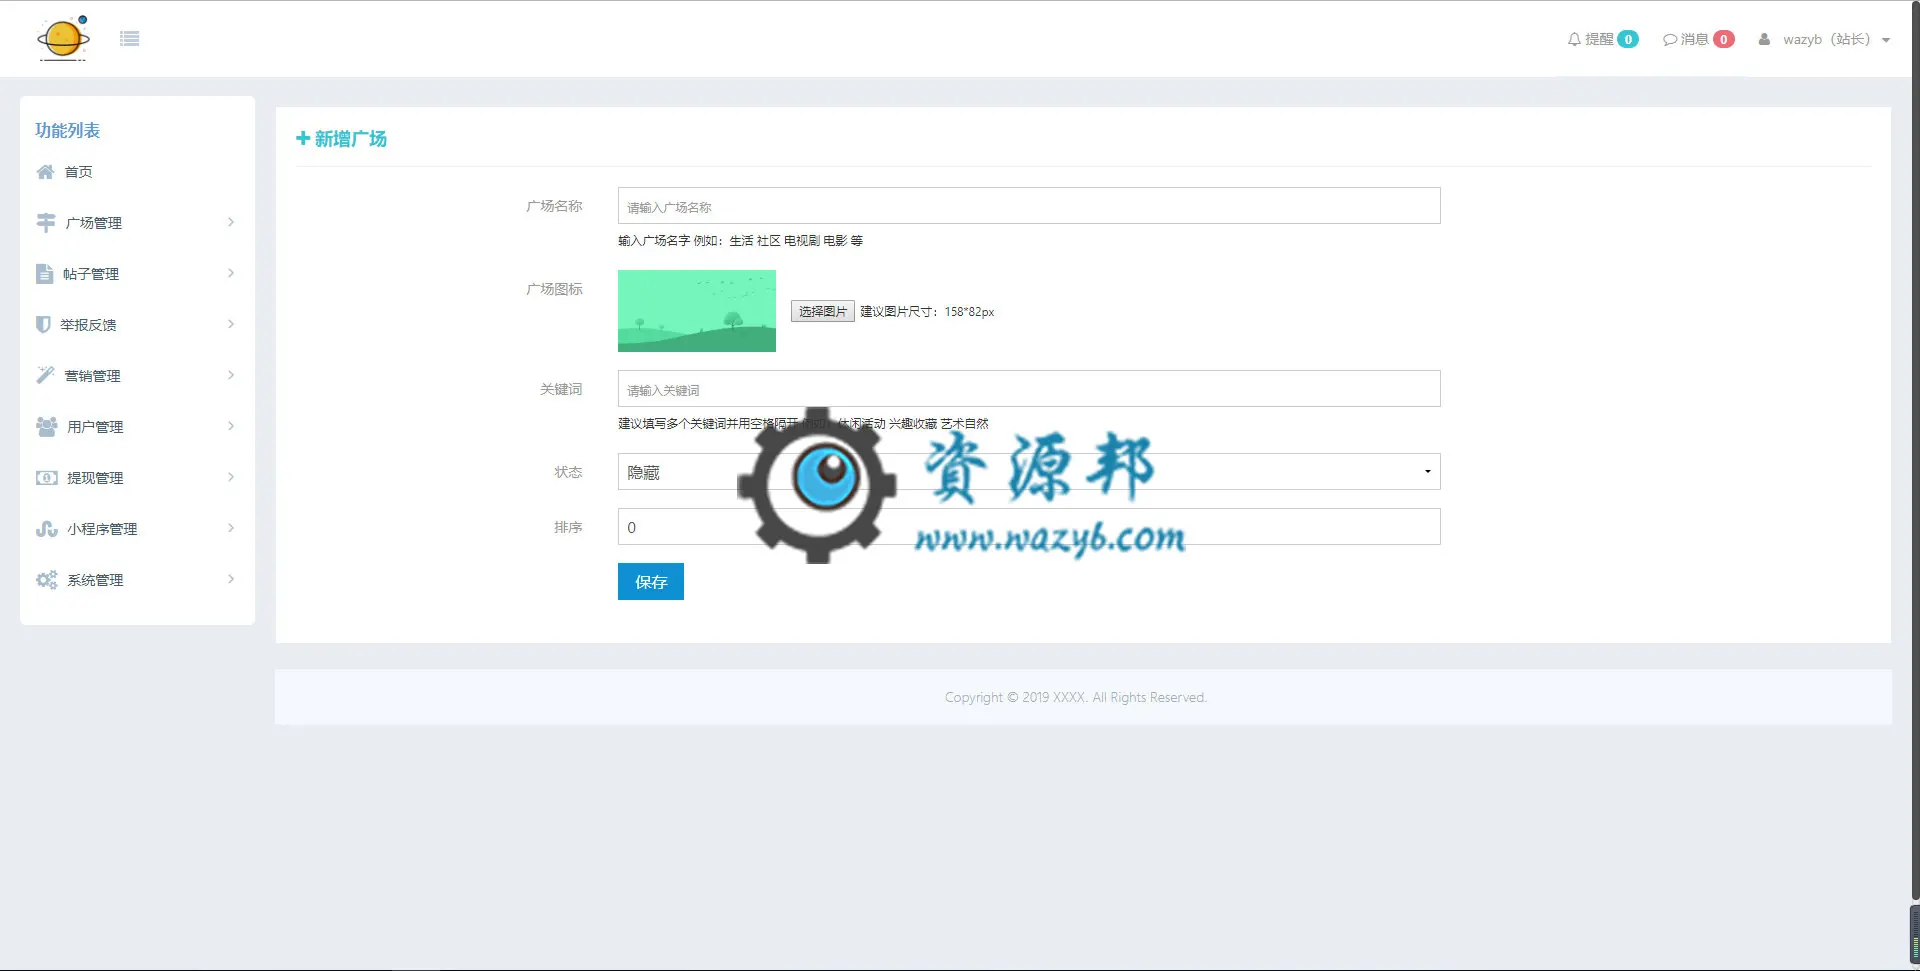Click the green 广场图标 preview thumbnail
This screenshot has width=1920, height=971.
tap(697, 311)
